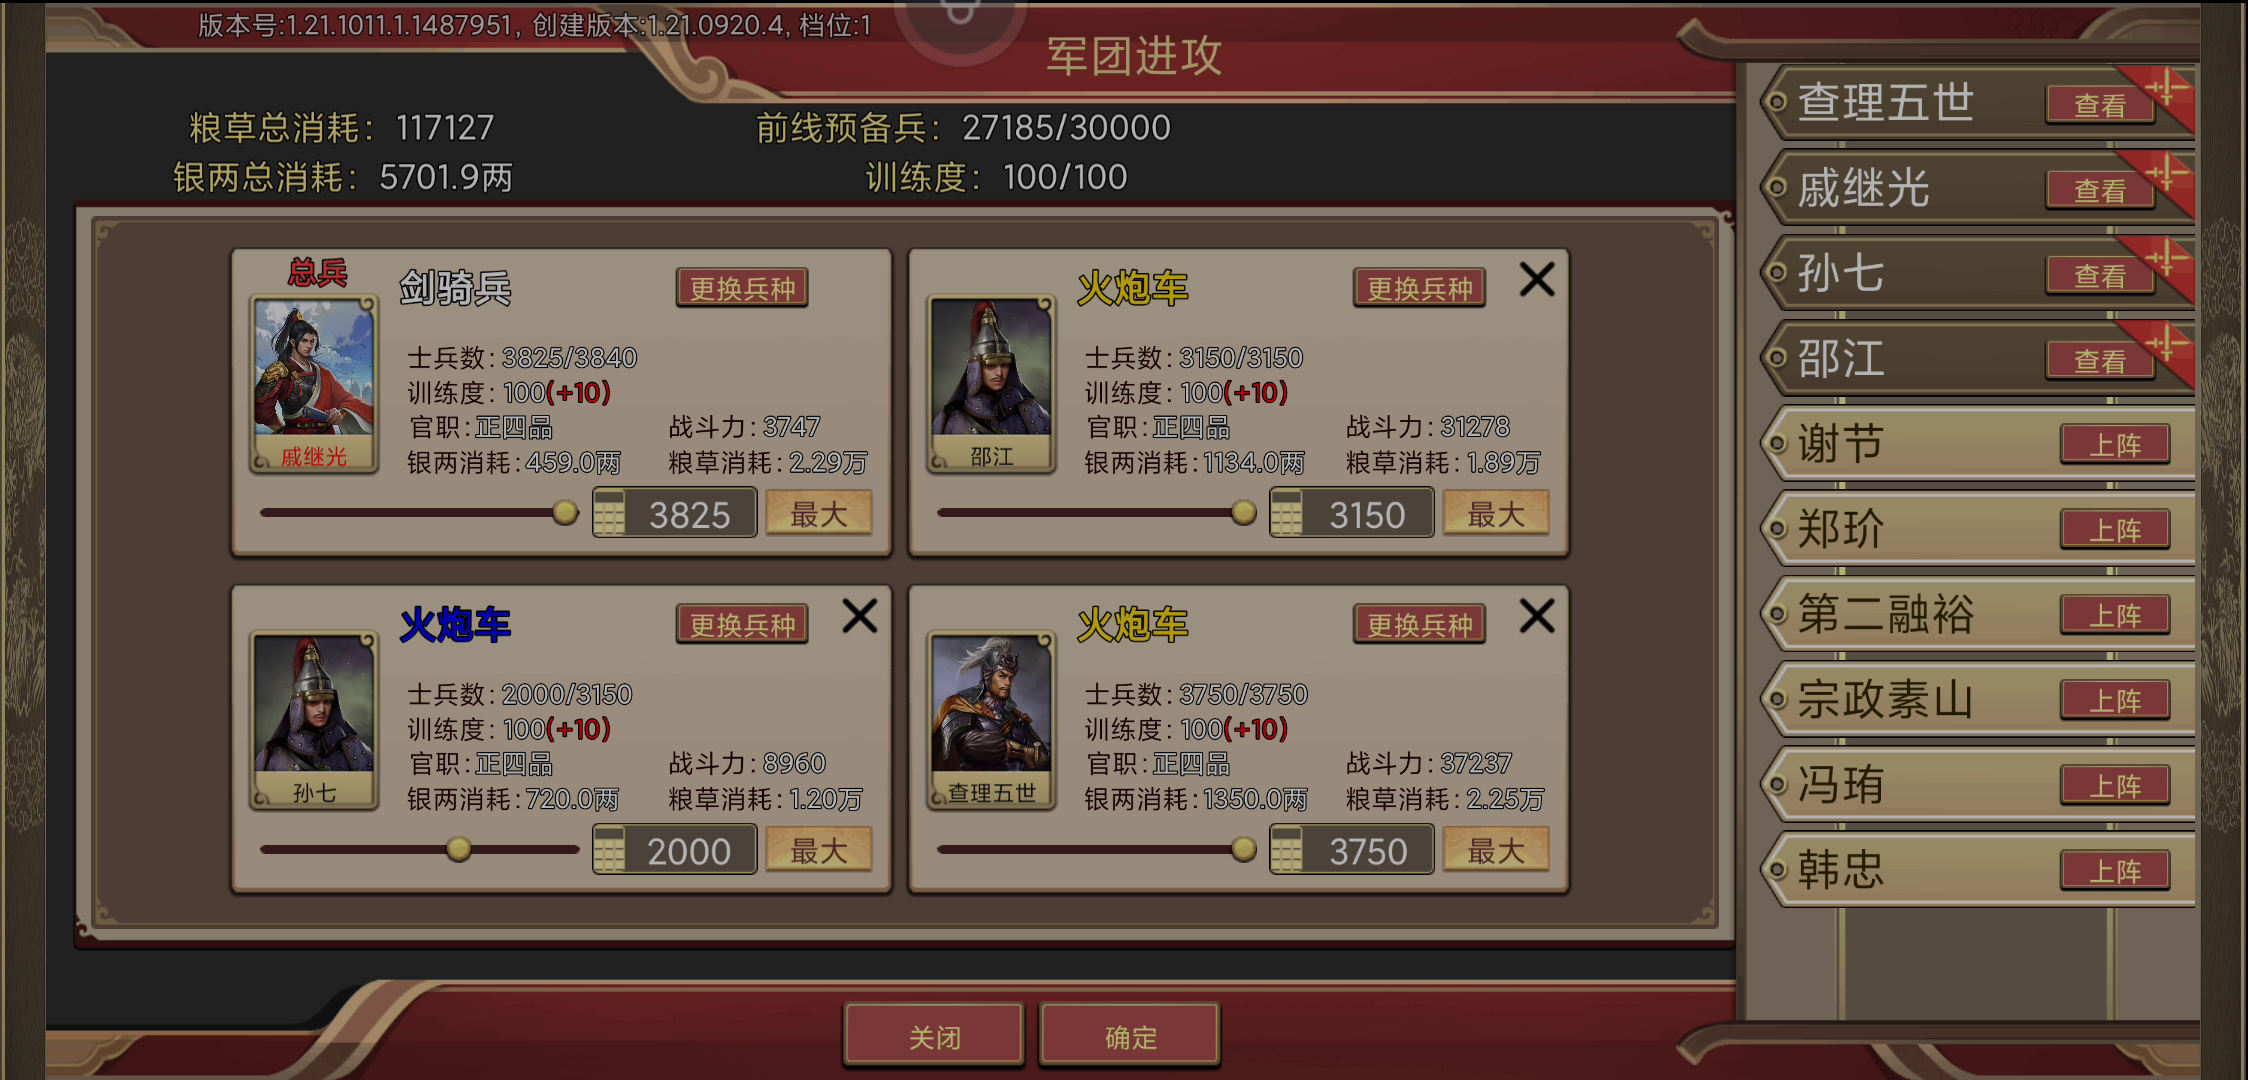Remove 孙七 from the formation
2248x1080 pixels.
860,616
